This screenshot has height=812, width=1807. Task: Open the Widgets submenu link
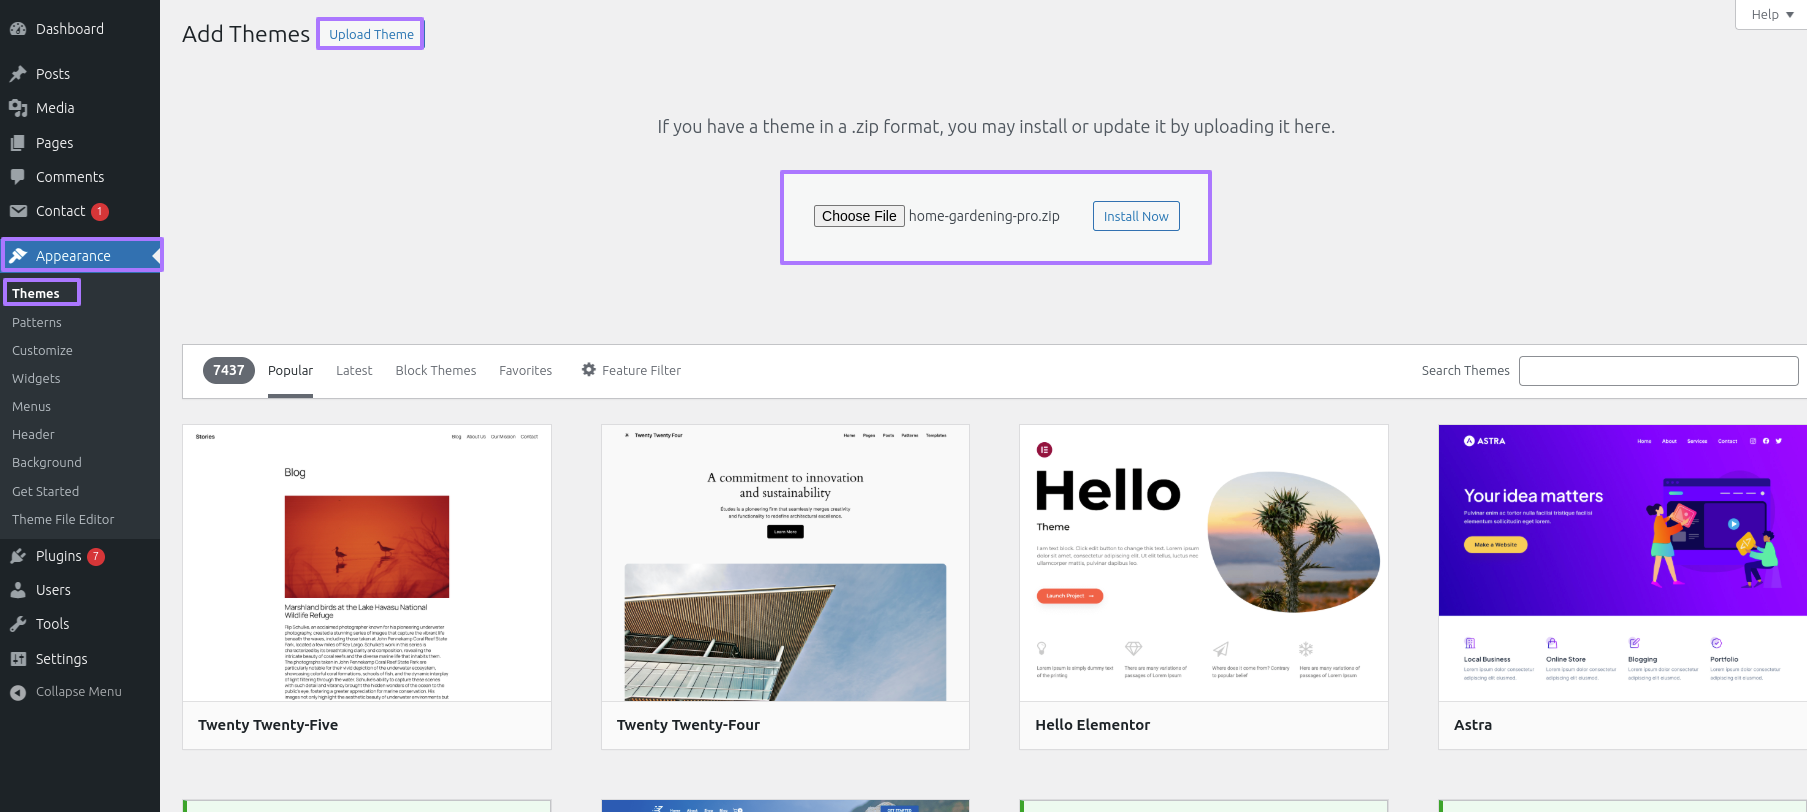[36, 378]
